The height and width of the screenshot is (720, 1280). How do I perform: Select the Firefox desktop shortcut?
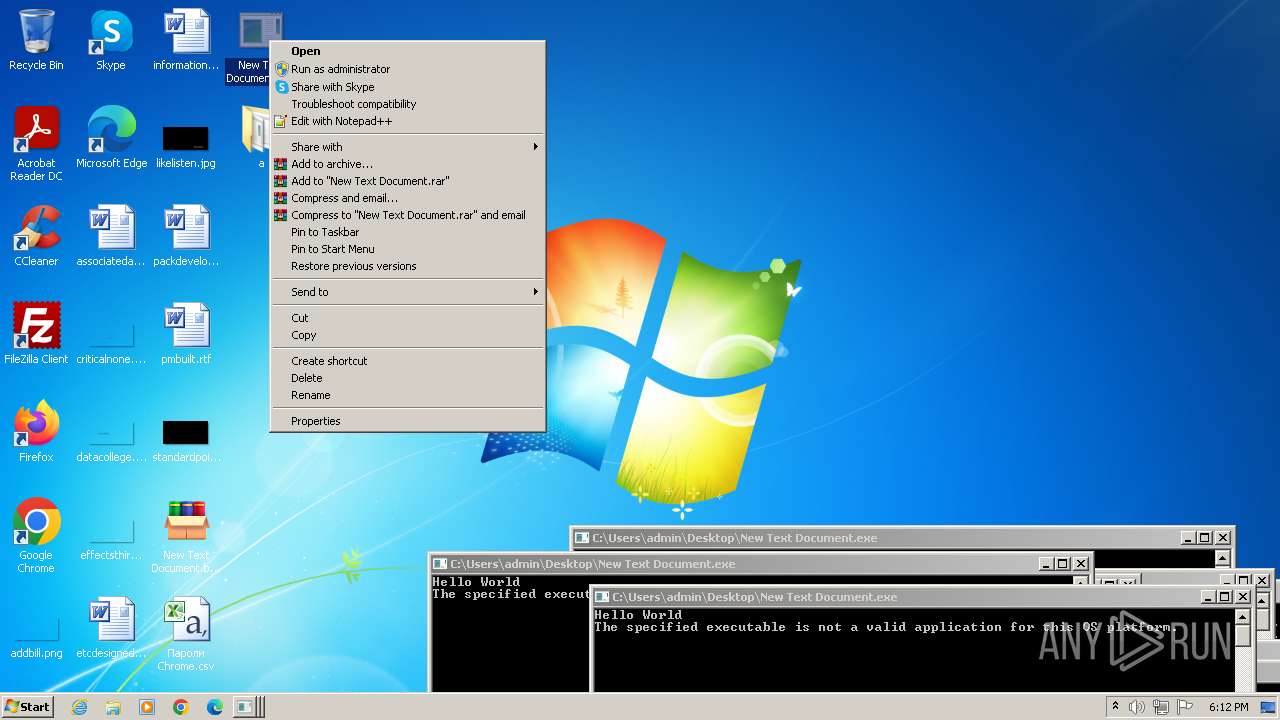pyautogui.click(x=36, y=432)
